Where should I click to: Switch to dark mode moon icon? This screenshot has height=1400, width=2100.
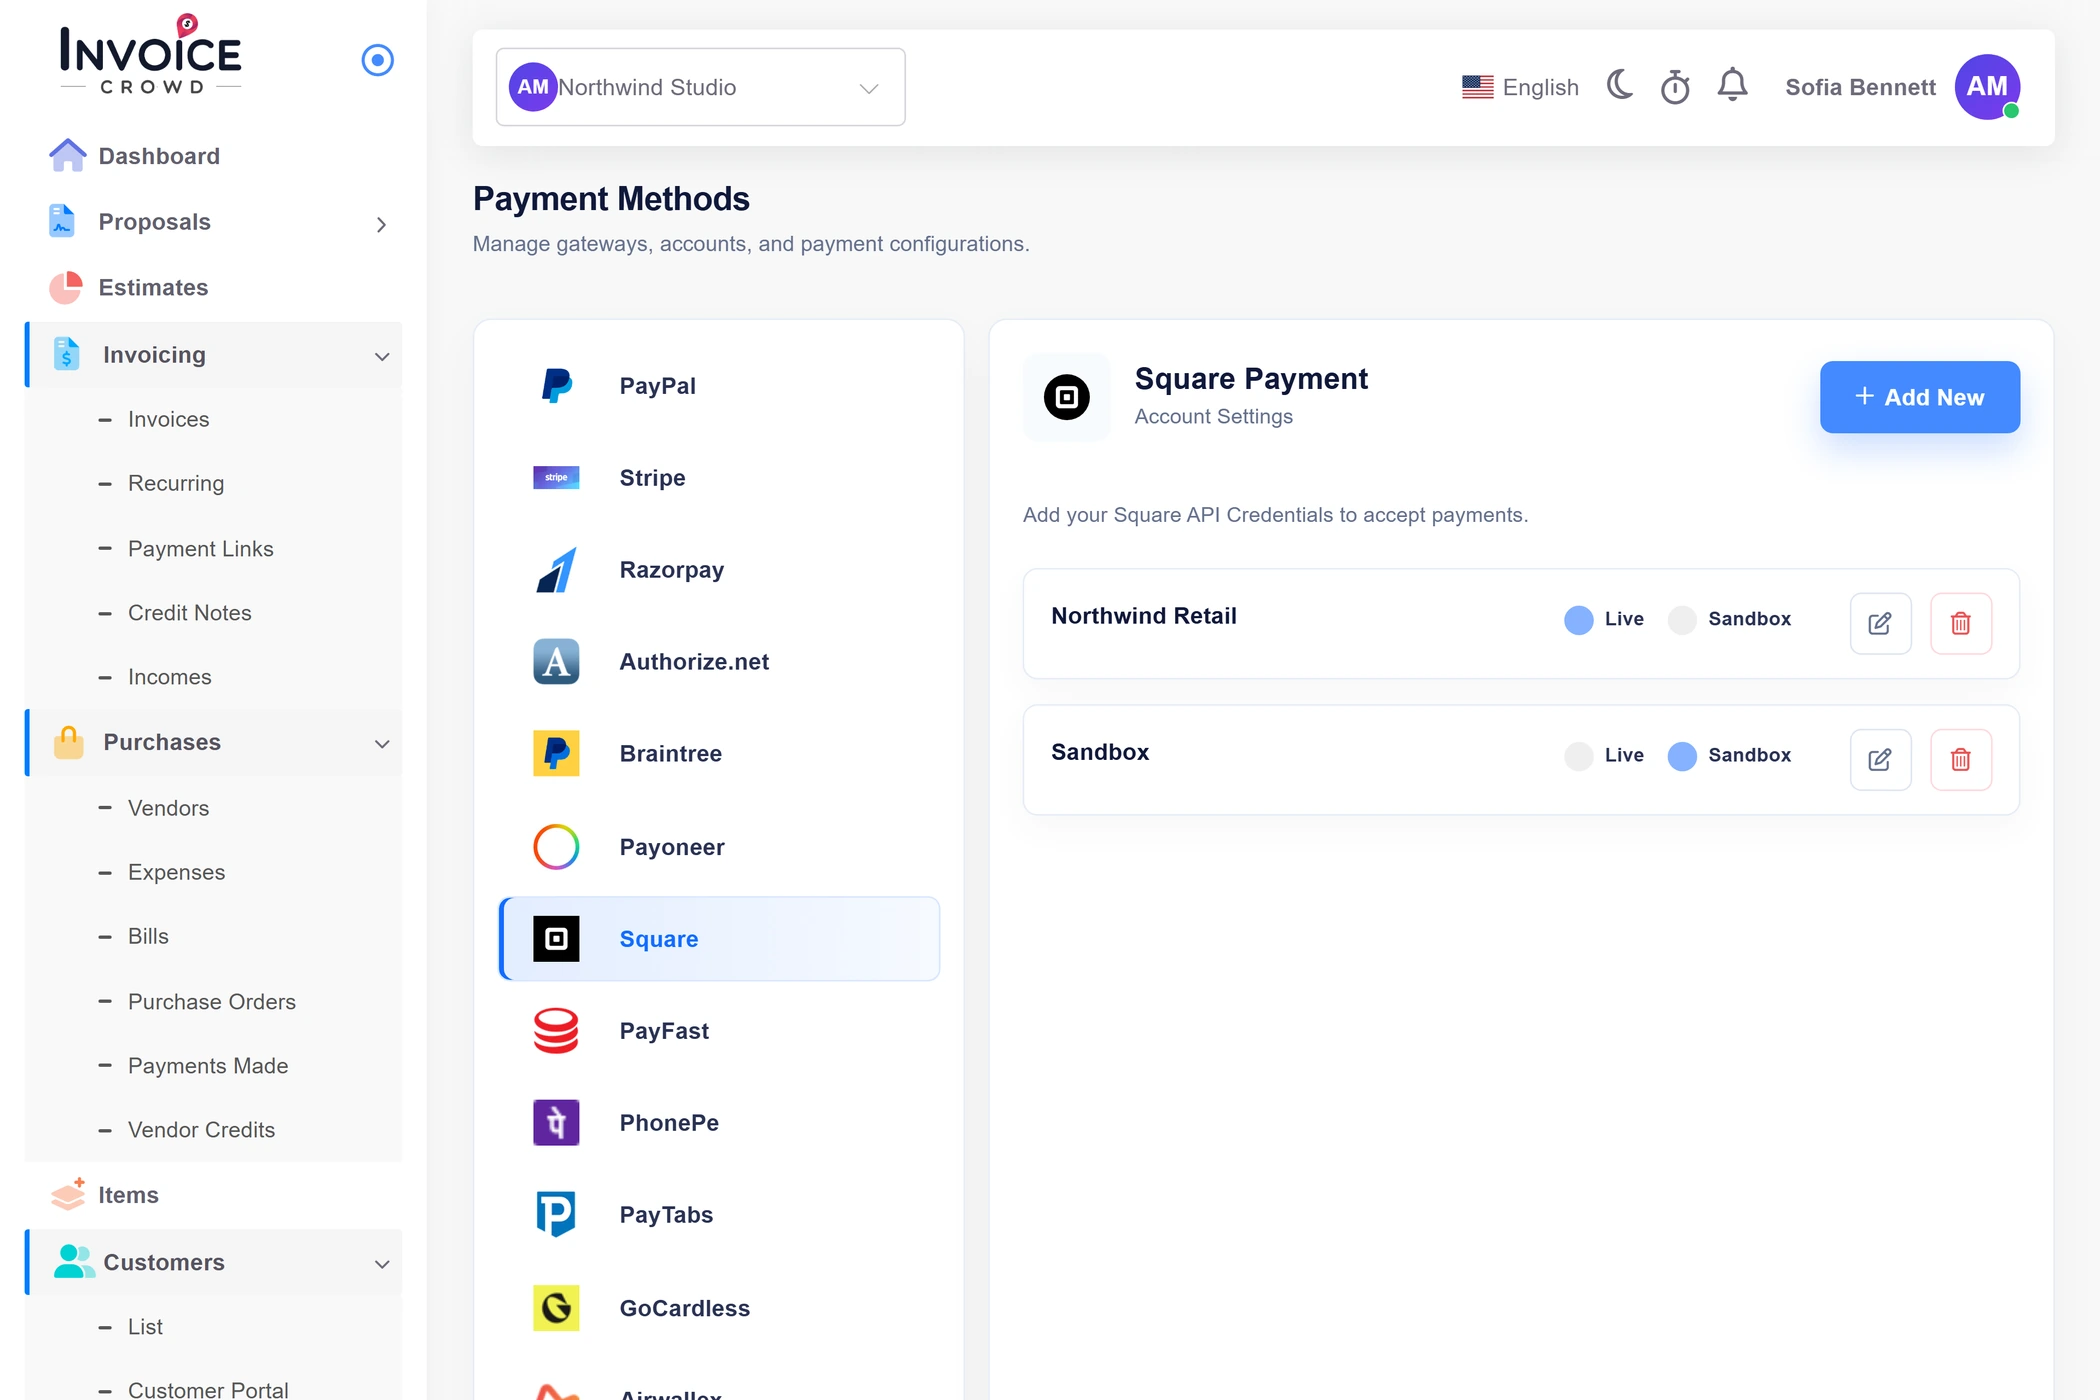[x=1620, y=85]
